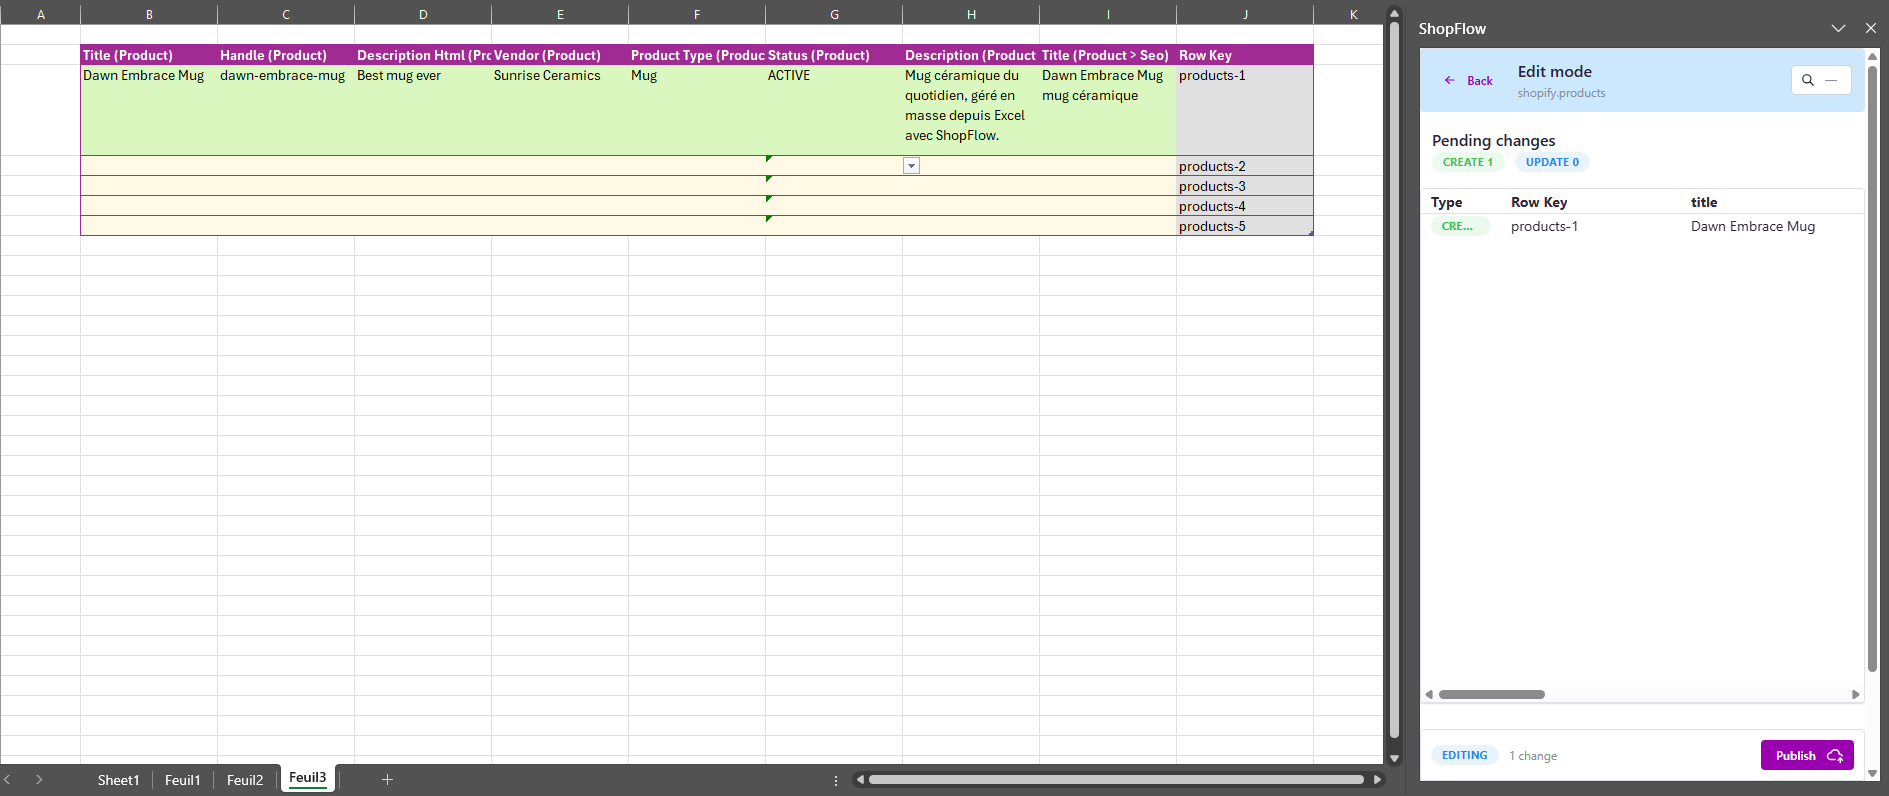The height and width of the screenshot is (796, 1889).
Task: Add a new sheet with the plus icon
Action: 387,780
